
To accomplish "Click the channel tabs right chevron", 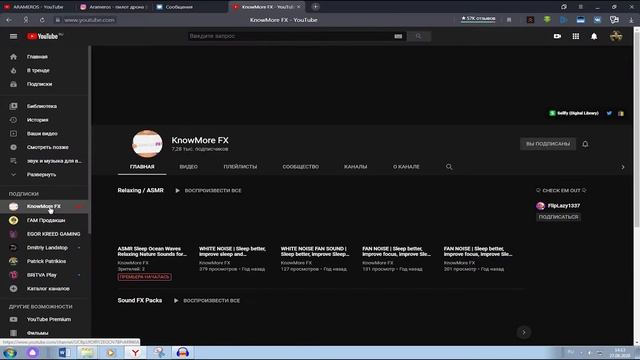I will pyautogui.click(x=622, y=167).
